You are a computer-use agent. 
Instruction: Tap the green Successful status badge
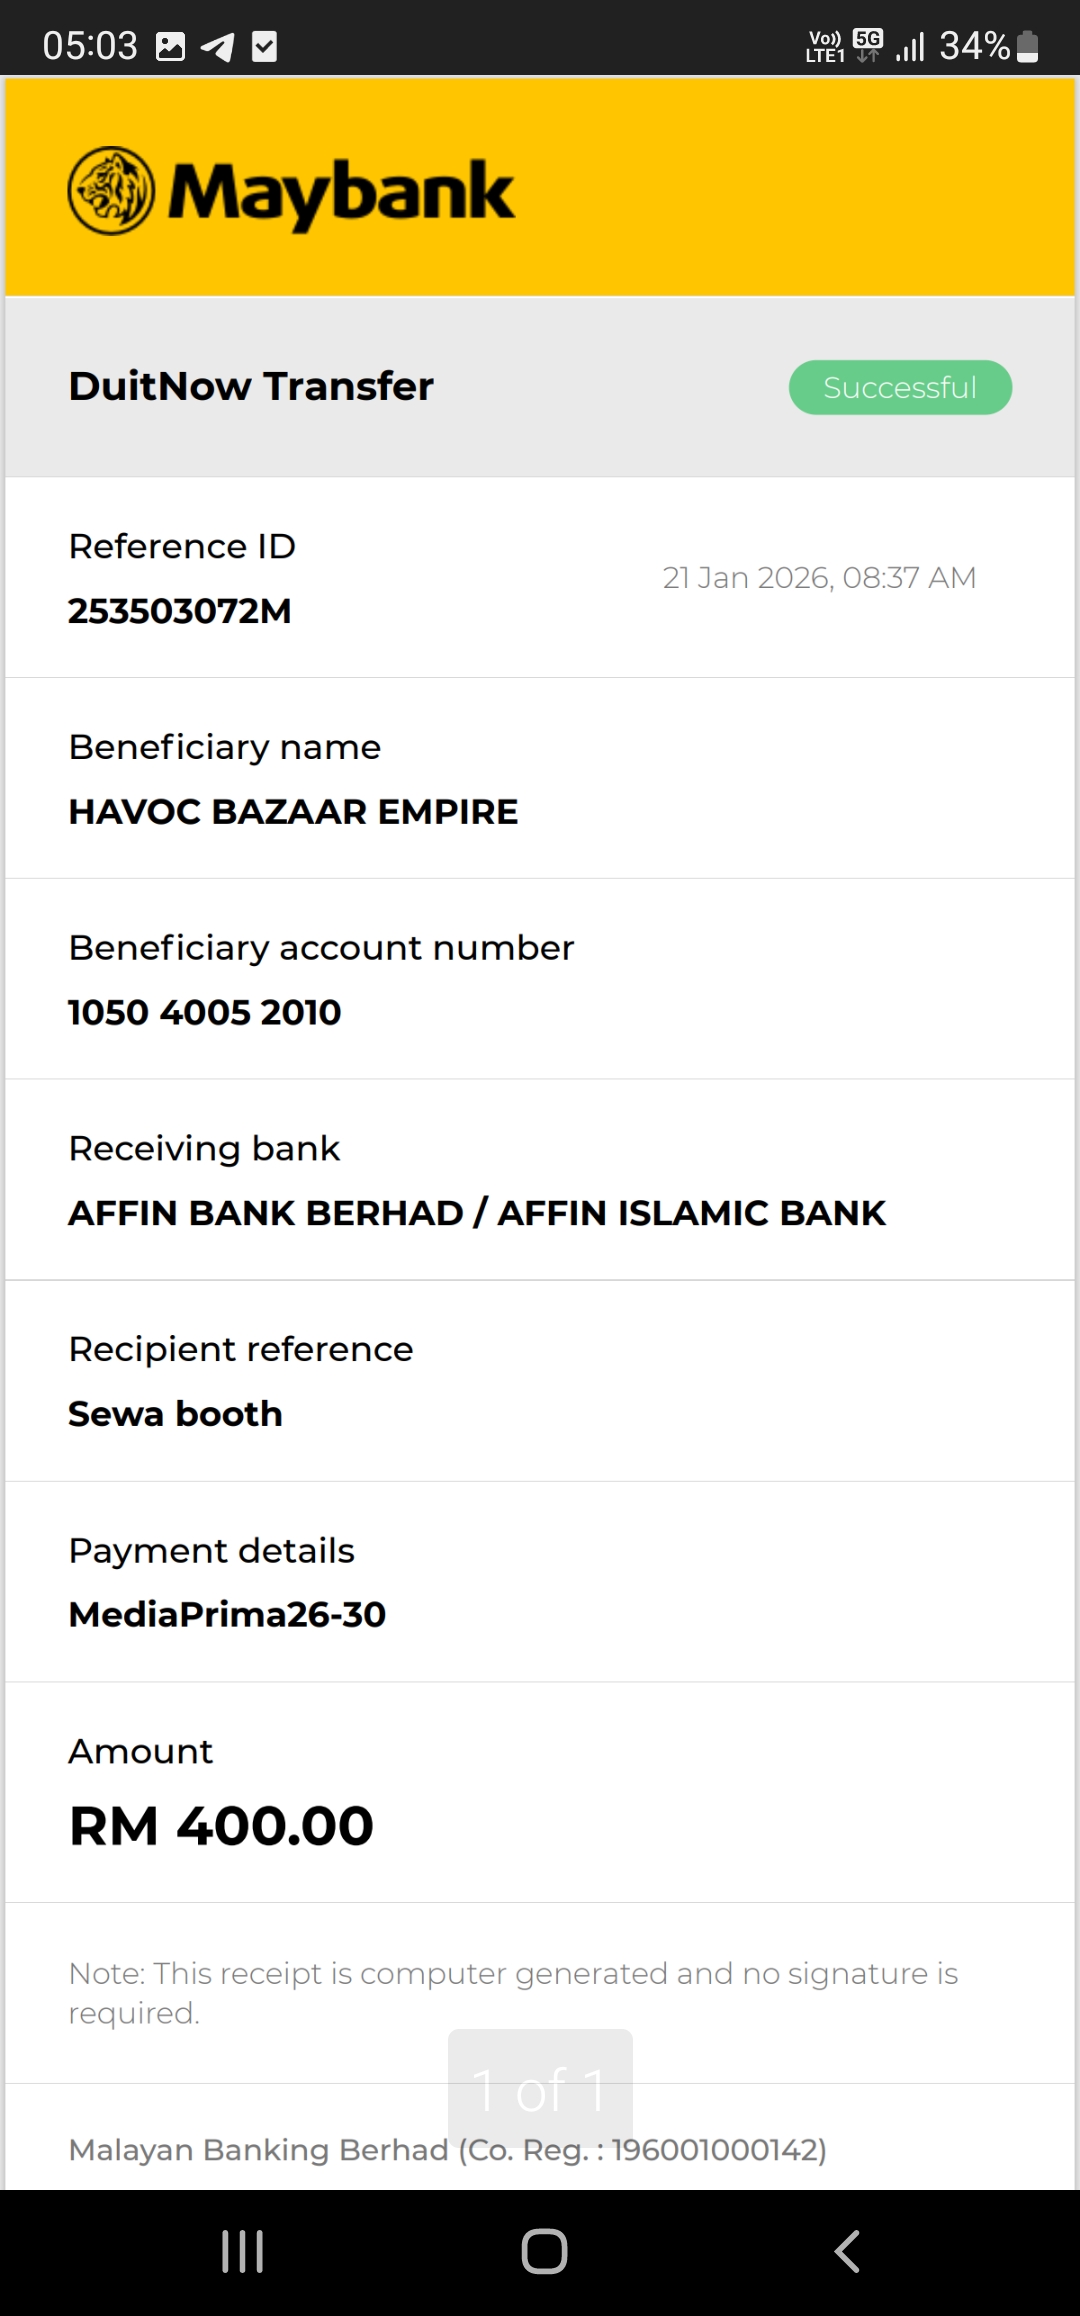(x=900, y=387)
